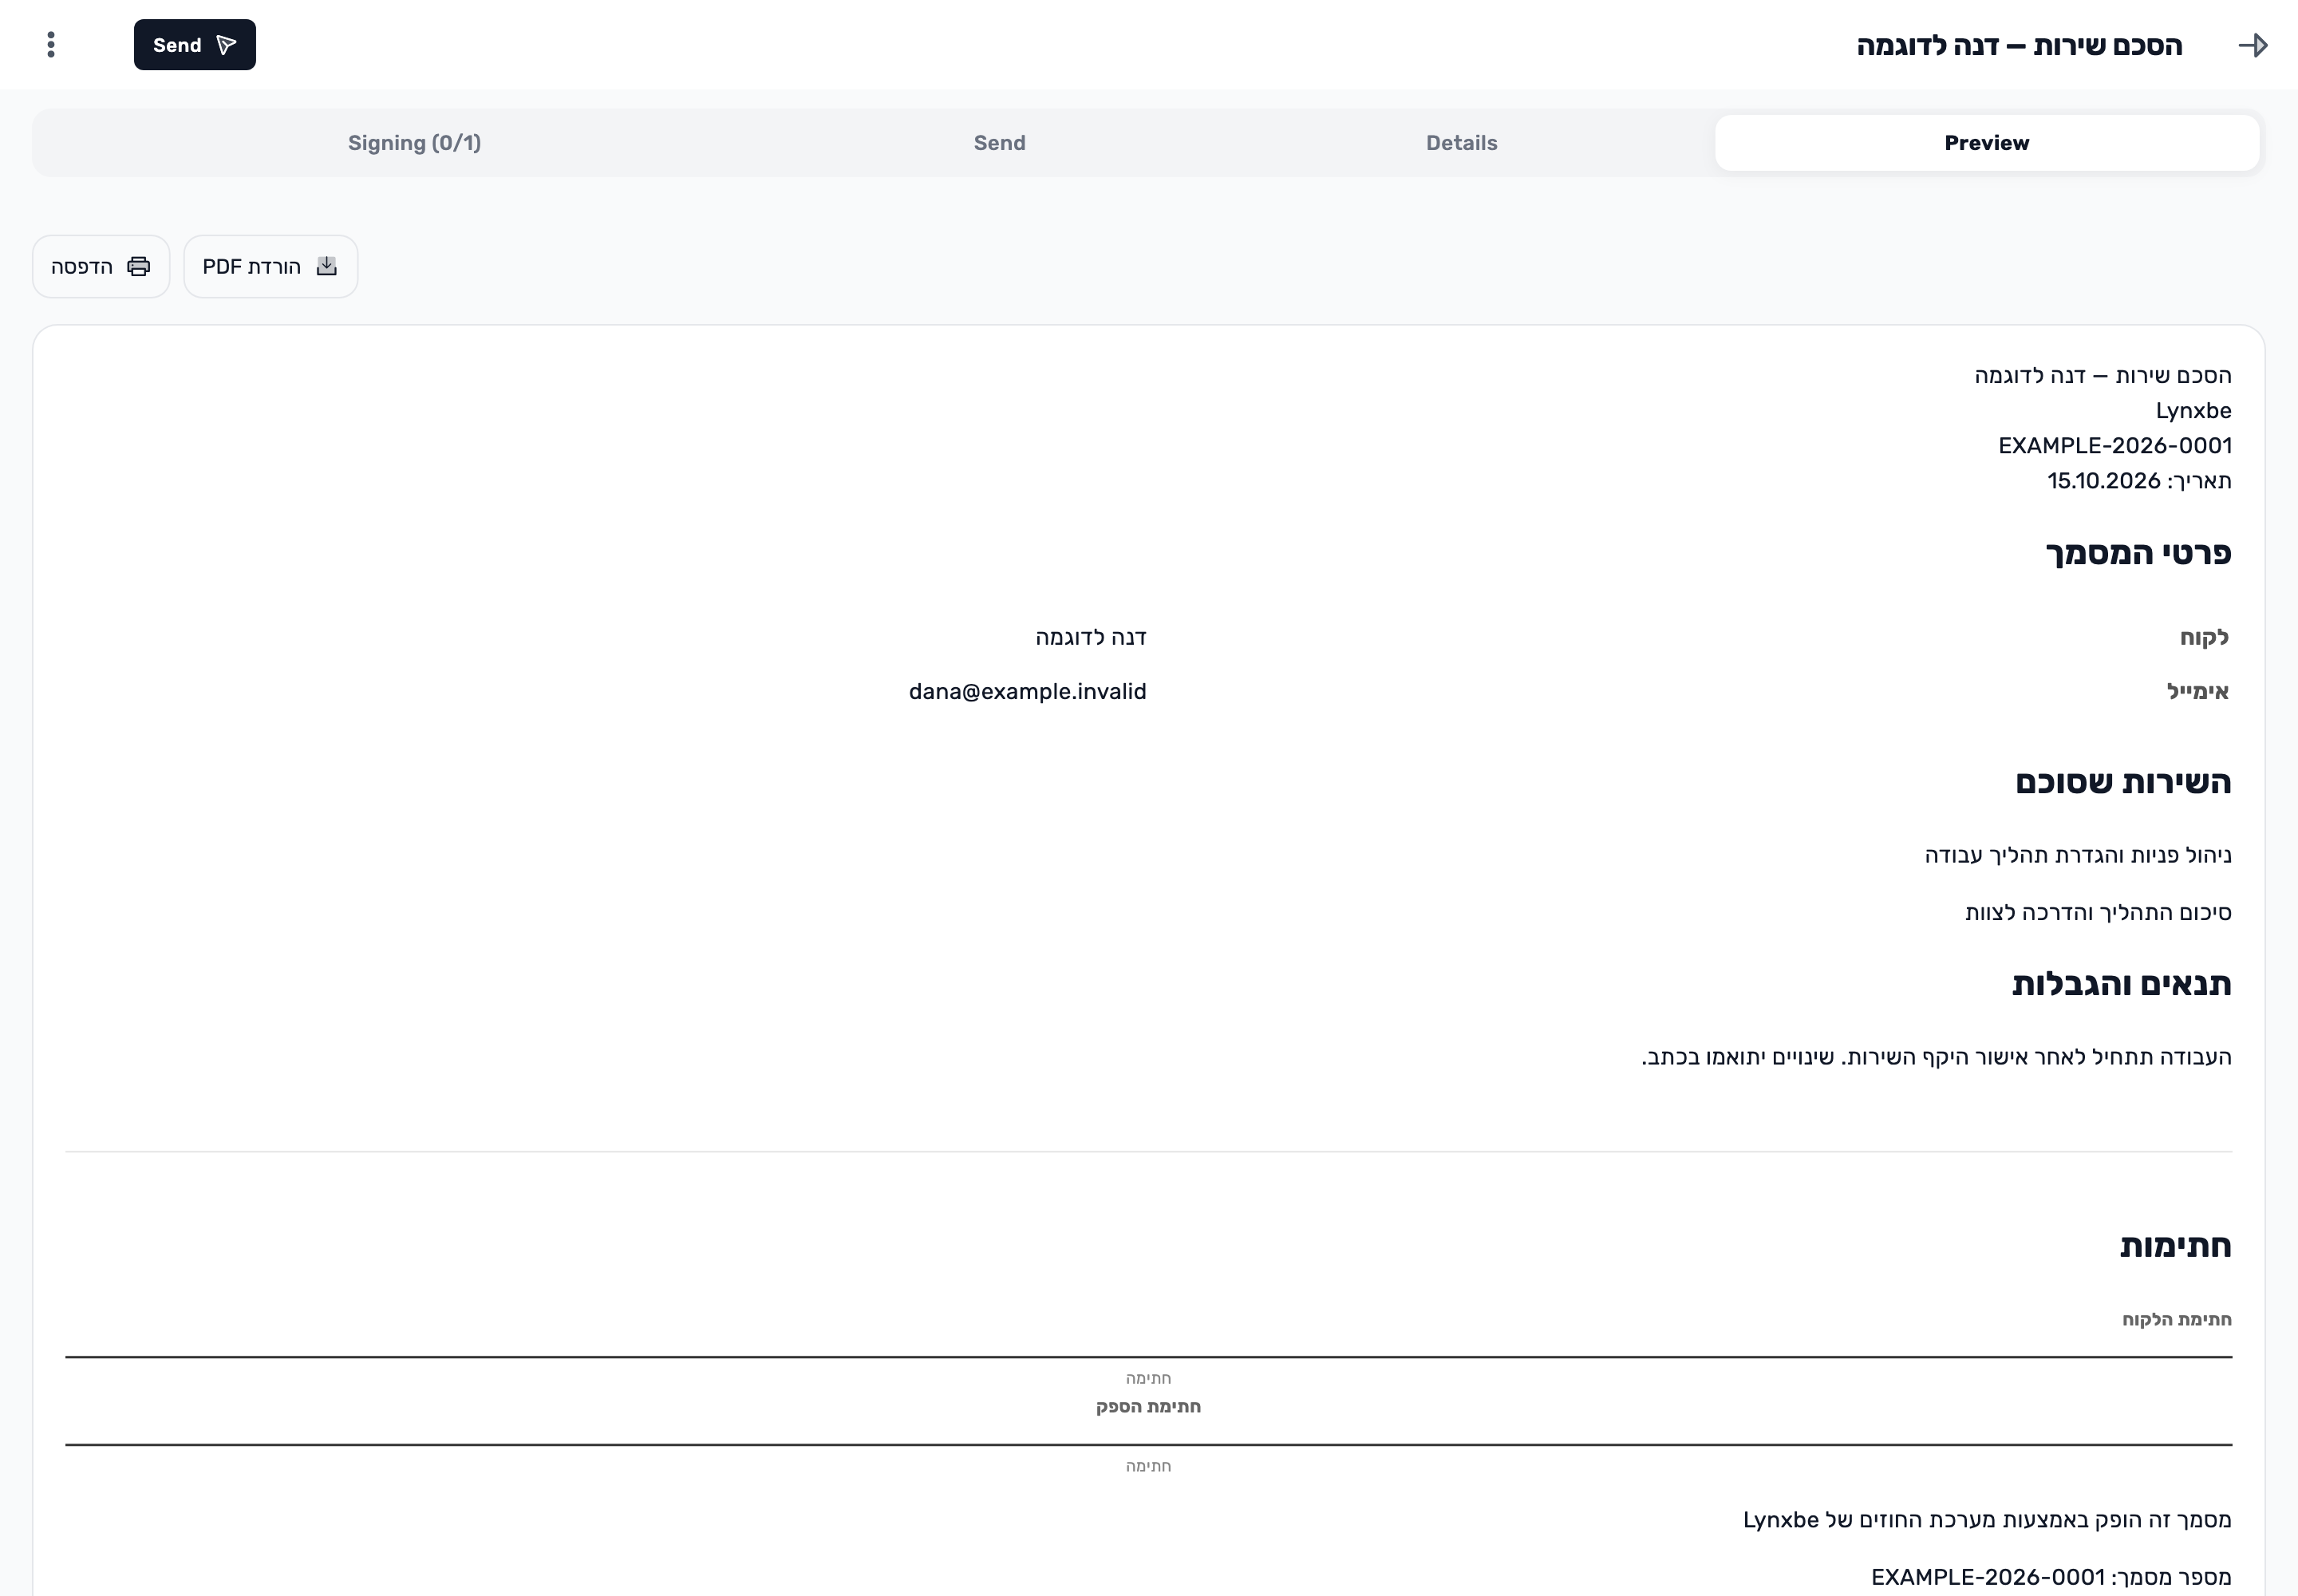Click the EXAMPLE-2026-0001 number under Lynxbe
Viewport: 2298px width, 1596px height.
(2115, 446)
